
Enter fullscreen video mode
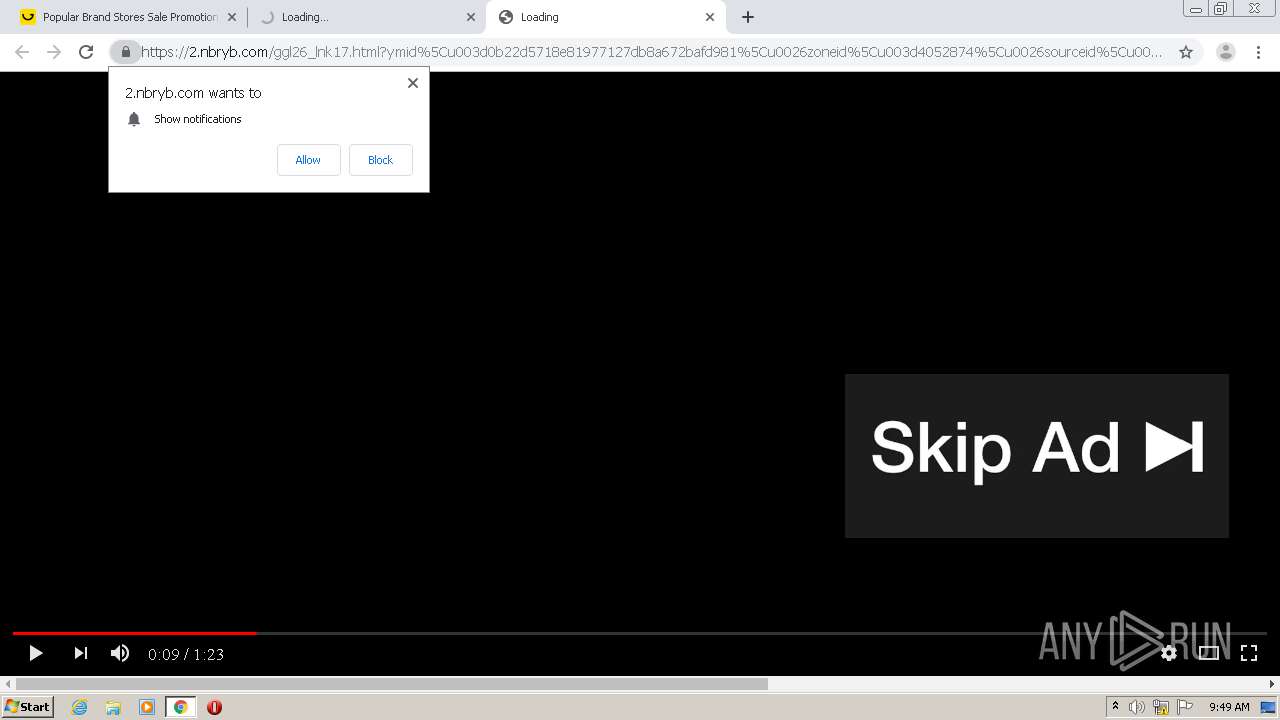pyautogui.click(x=1248, y=654)
